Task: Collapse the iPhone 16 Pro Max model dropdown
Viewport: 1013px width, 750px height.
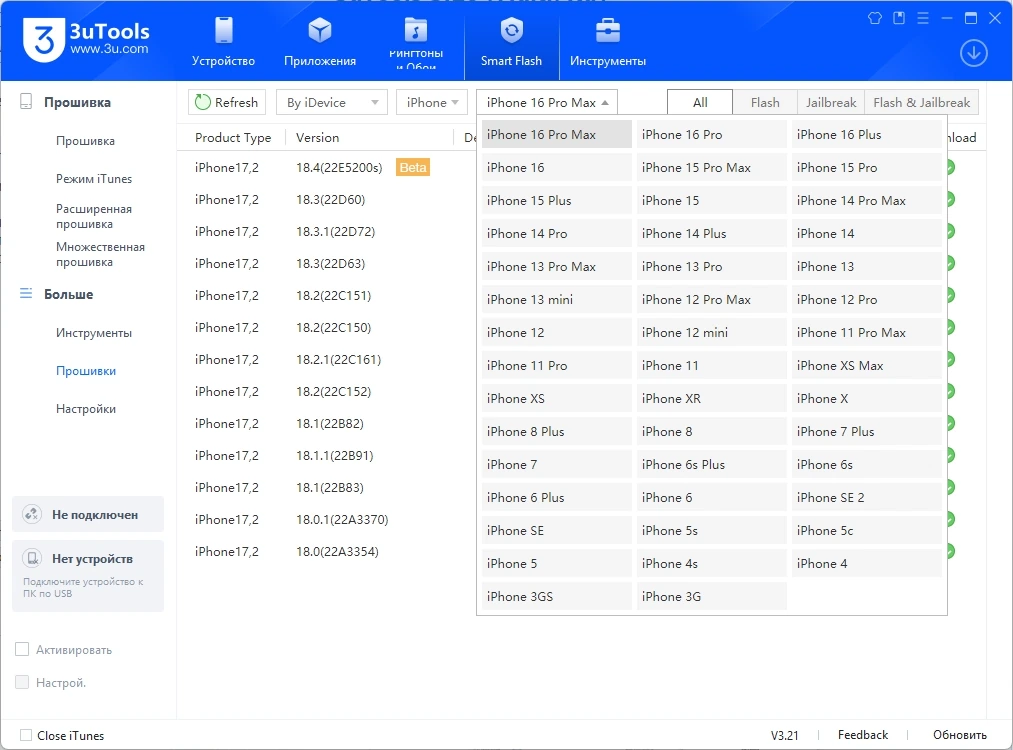Action: point(547,102)
